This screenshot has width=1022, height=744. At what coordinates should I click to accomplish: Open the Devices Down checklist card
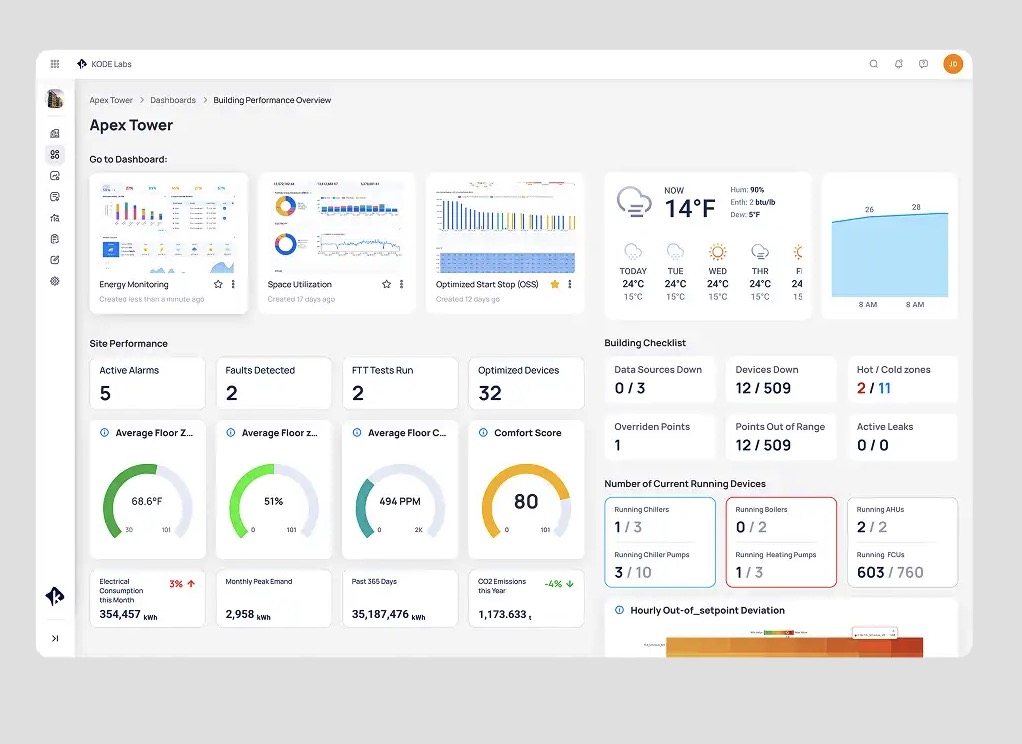point(781,379)
